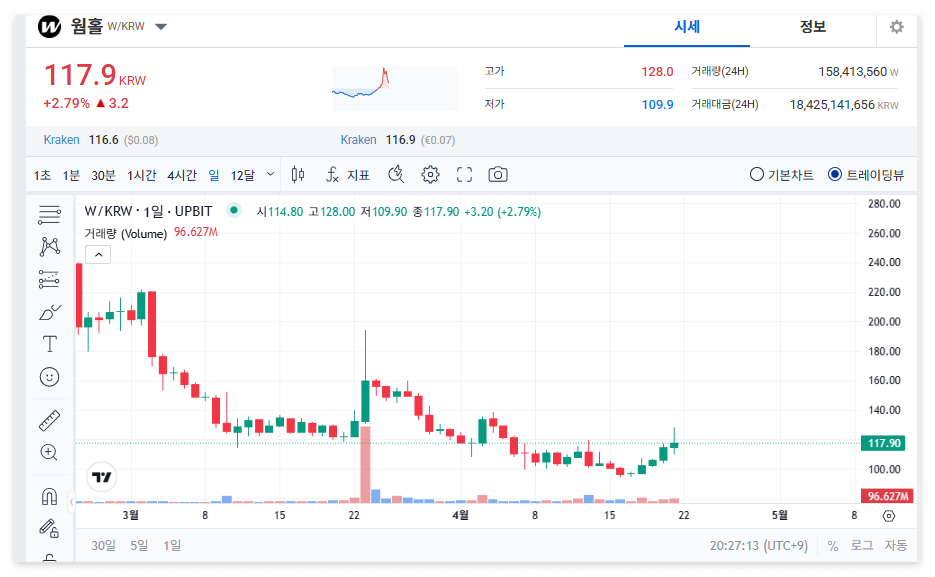Switch to the 정보 tab
935x577 pixels.
pos(812,30)
